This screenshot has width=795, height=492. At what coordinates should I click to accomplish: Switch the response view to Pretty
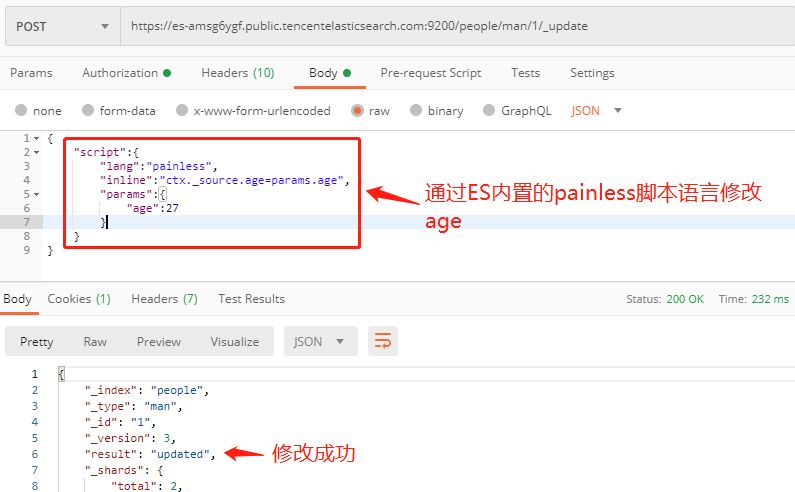(x=37, y=342)
